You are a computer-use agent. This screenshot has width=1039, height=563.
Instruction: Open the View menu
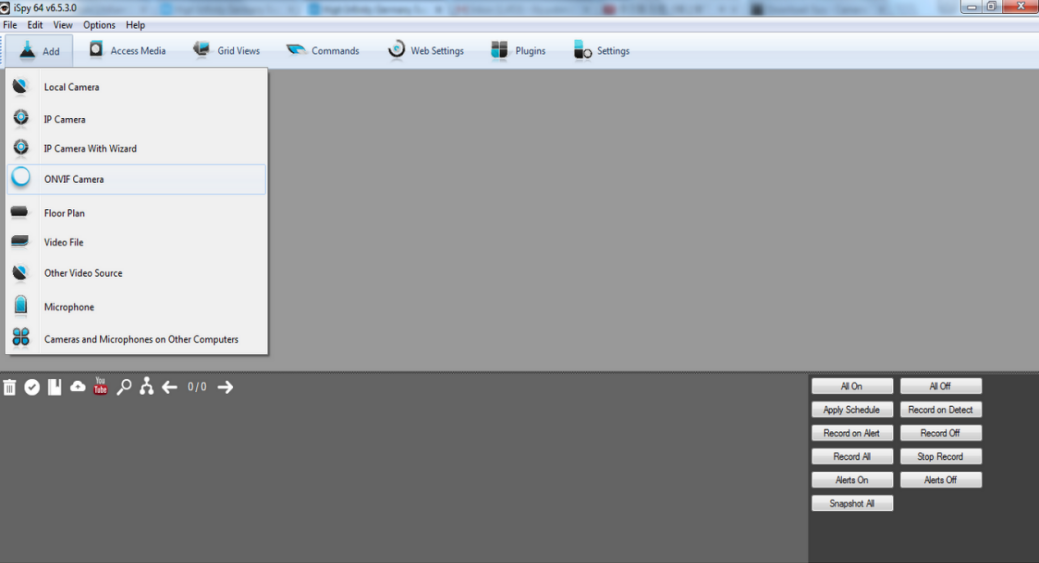[x=63, y=25]
